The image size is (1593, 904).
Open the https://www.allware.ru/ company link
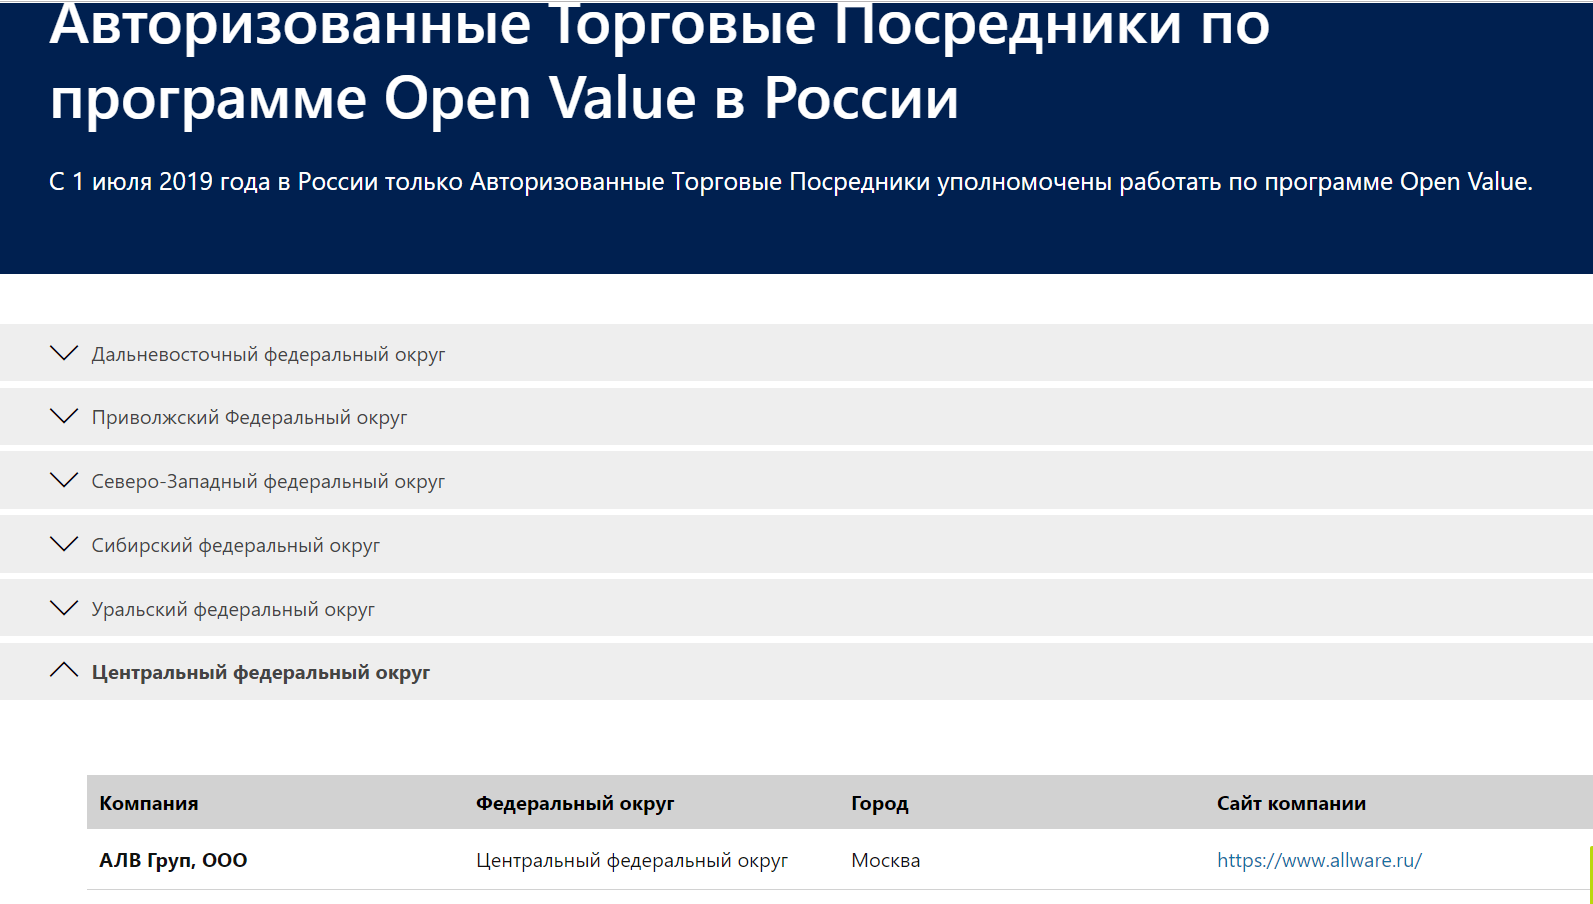pos(1319,860)
